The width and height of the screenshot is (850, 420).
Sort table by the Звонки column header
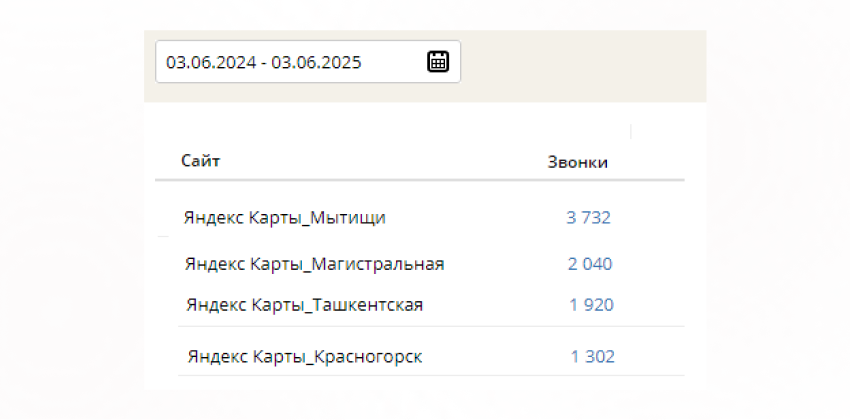coord(578,163)
